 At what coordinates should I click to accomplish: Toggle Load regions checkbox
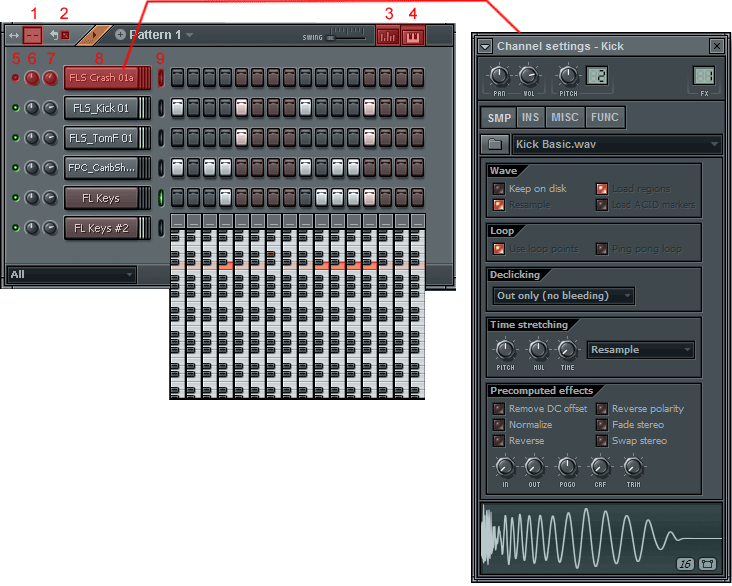coord(602,189)
